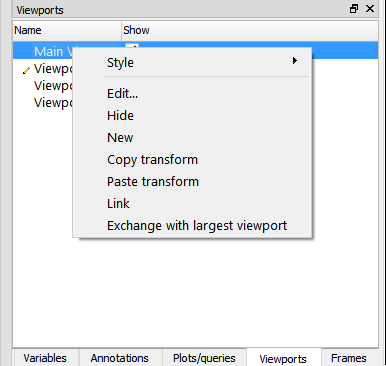Switch to the Frames tab

(349, 358)
